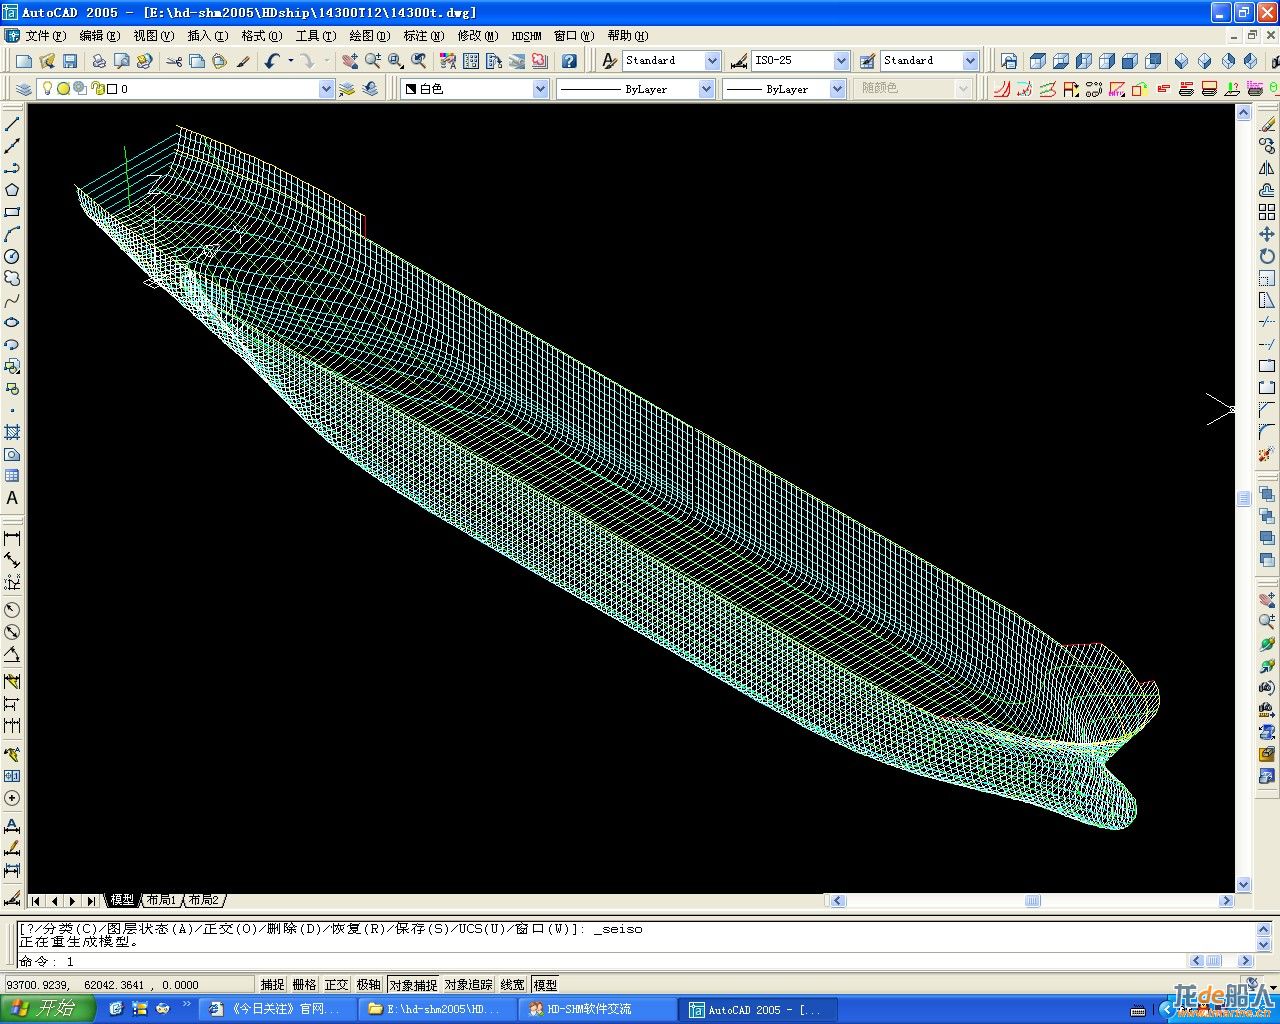The image size is (1280, 1024).
Task: Expand the layer 0 dropdown list
Action: pos(326,89)
